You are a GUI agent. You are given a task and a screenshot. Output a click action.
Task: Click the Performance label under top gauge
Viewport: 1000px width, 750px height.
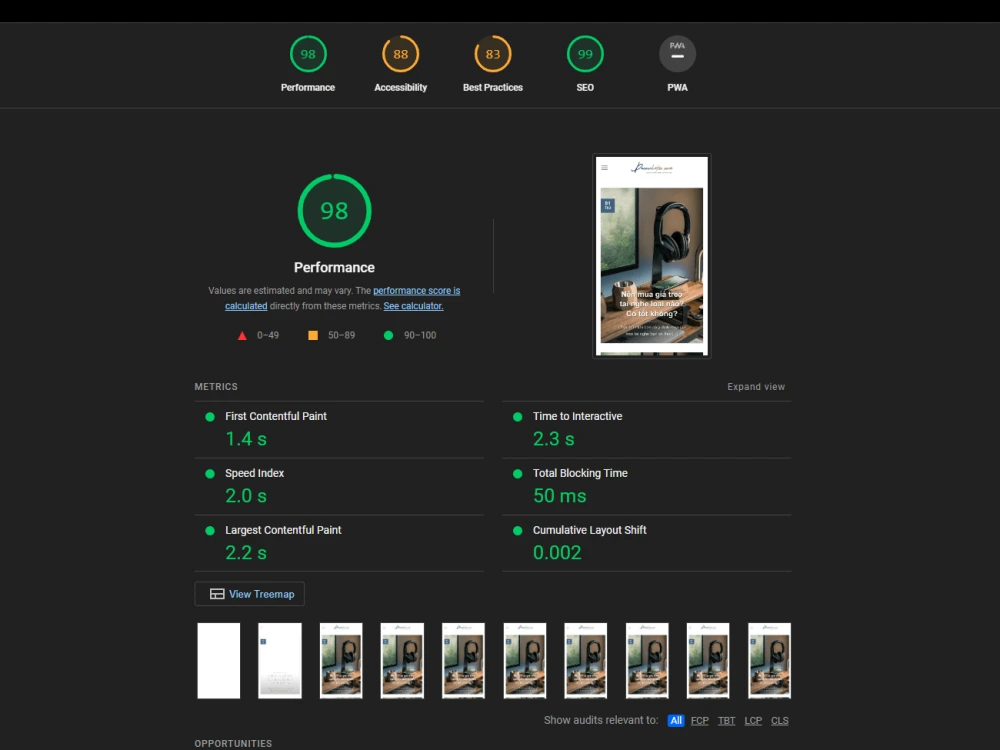(x=308, y=87)
